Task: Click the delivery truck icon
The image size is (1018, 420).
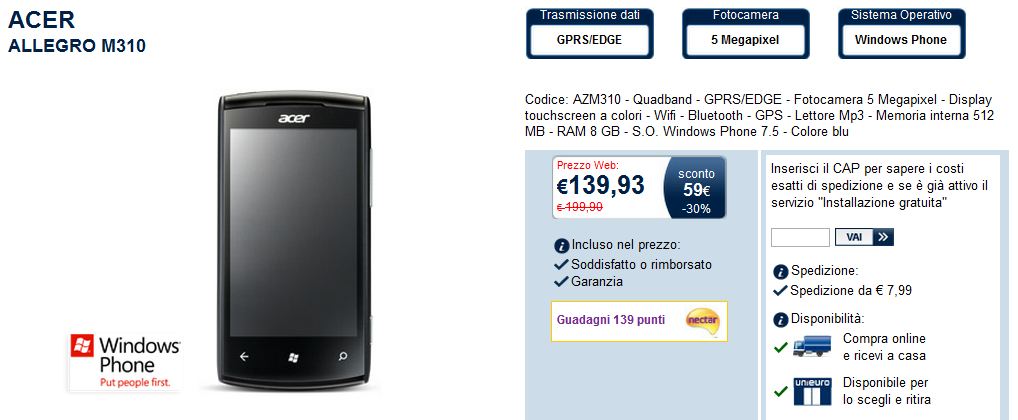Action: pos(812,347)
